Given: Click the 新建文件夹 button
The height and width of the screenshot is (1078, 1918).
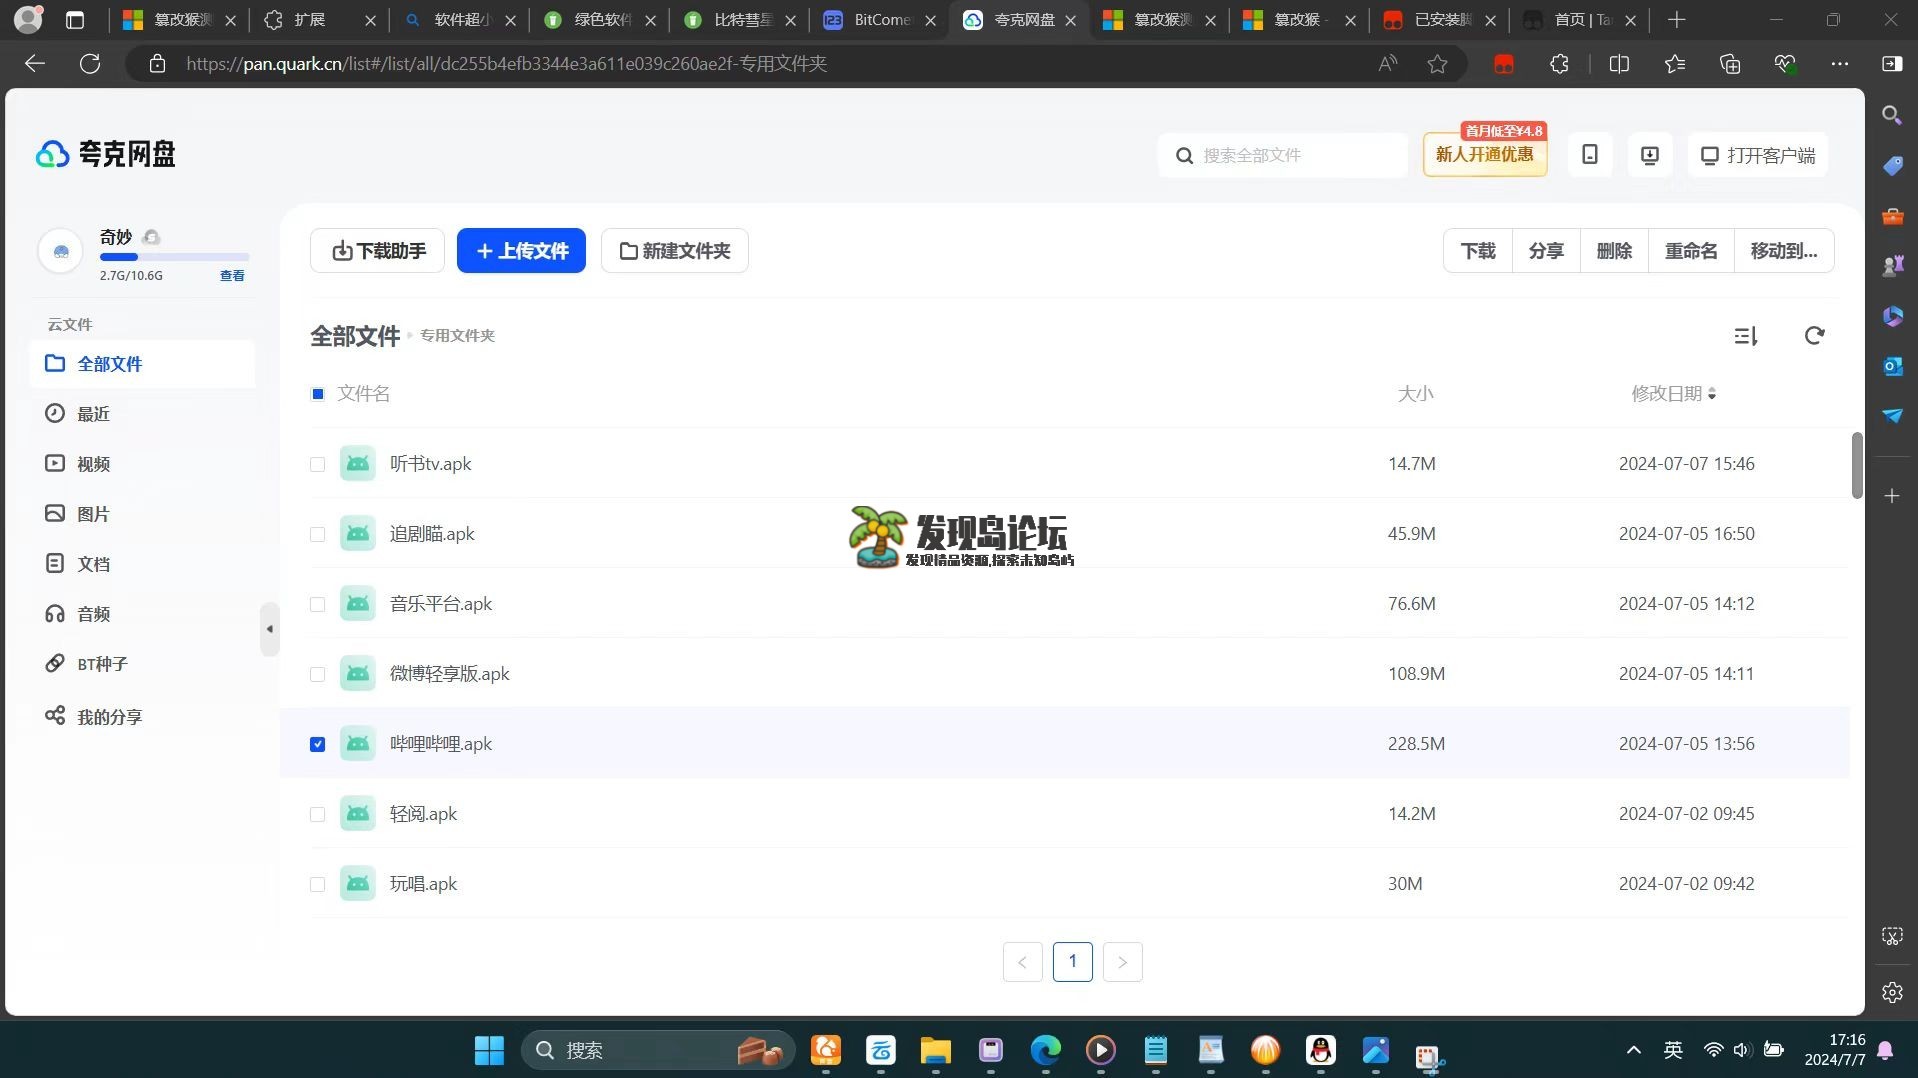Looking at the screenshot, I should (674, 251).
